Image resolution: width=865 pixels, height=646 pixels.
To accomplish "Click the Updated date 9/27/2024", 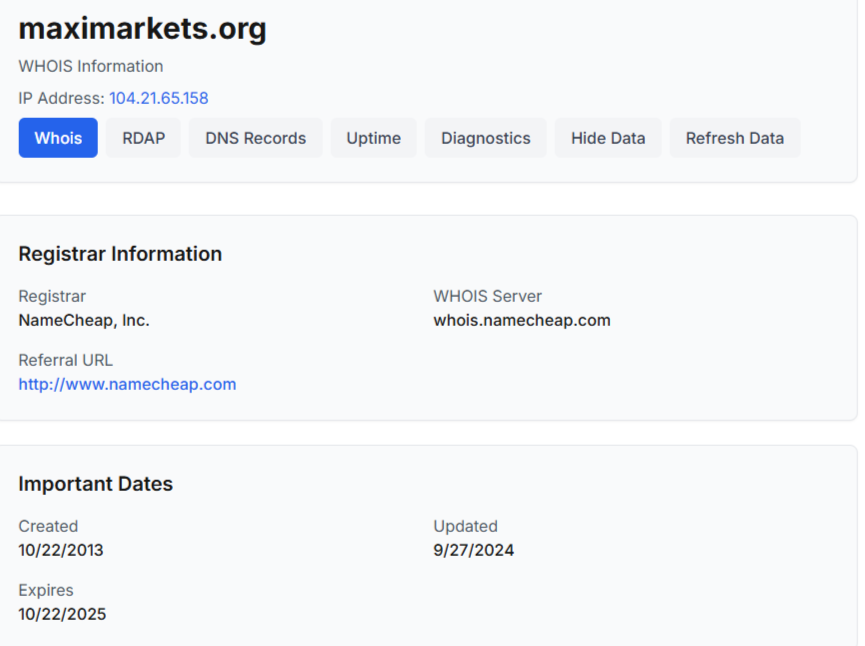I will coord(473,550).
